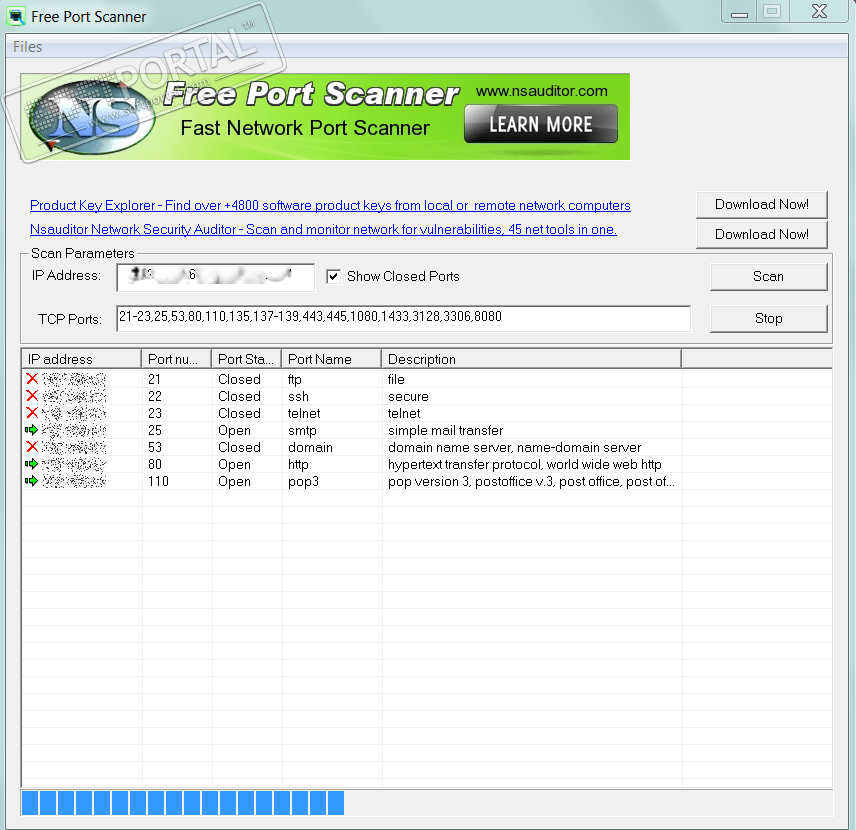Click the 'Closed' status of port 21

(x=239, y=380)
